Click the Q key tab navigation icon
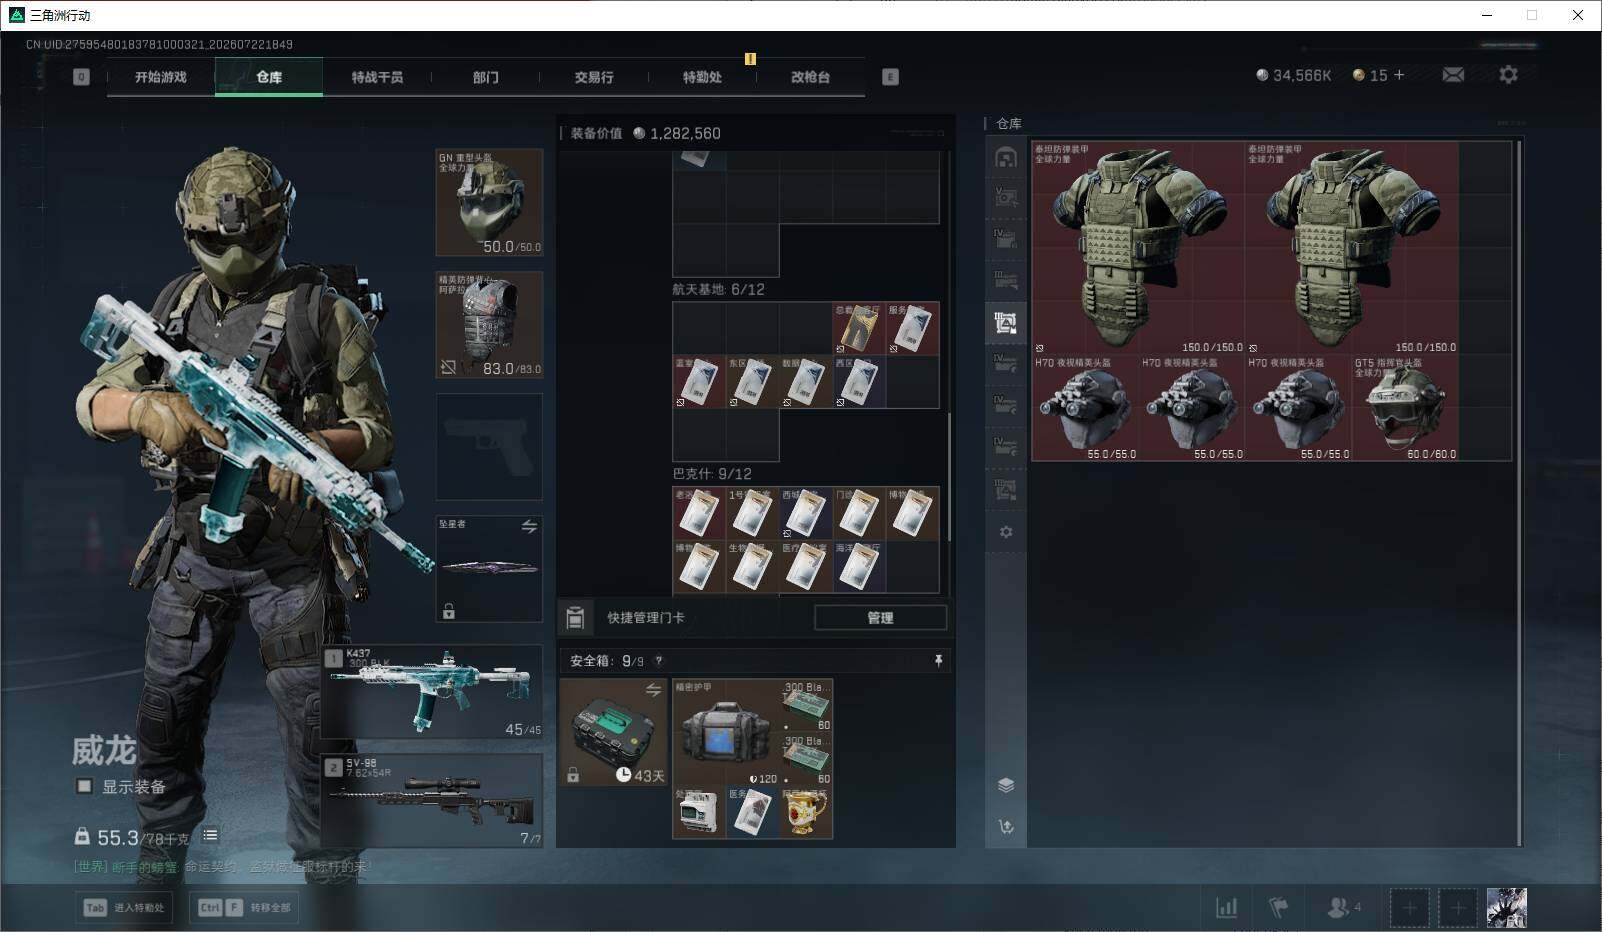 (81, 77)
